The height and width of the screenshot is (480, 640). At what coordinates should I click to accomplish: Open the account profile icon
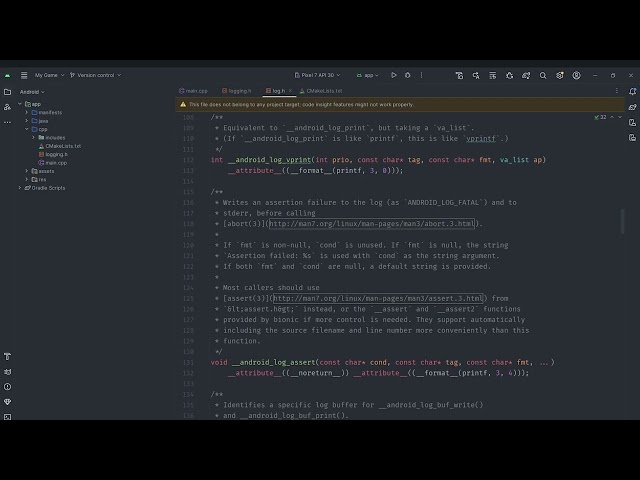[x=576, y=76]
